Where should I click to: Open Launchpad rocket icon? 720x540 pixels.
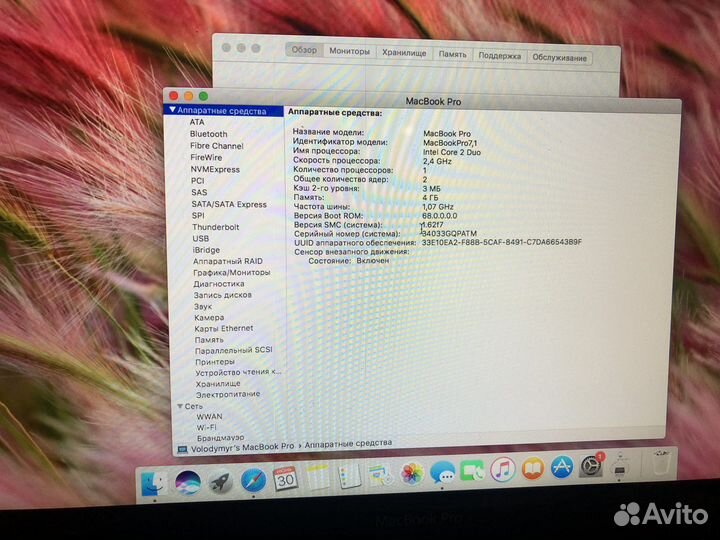click(x=220, y=483)
